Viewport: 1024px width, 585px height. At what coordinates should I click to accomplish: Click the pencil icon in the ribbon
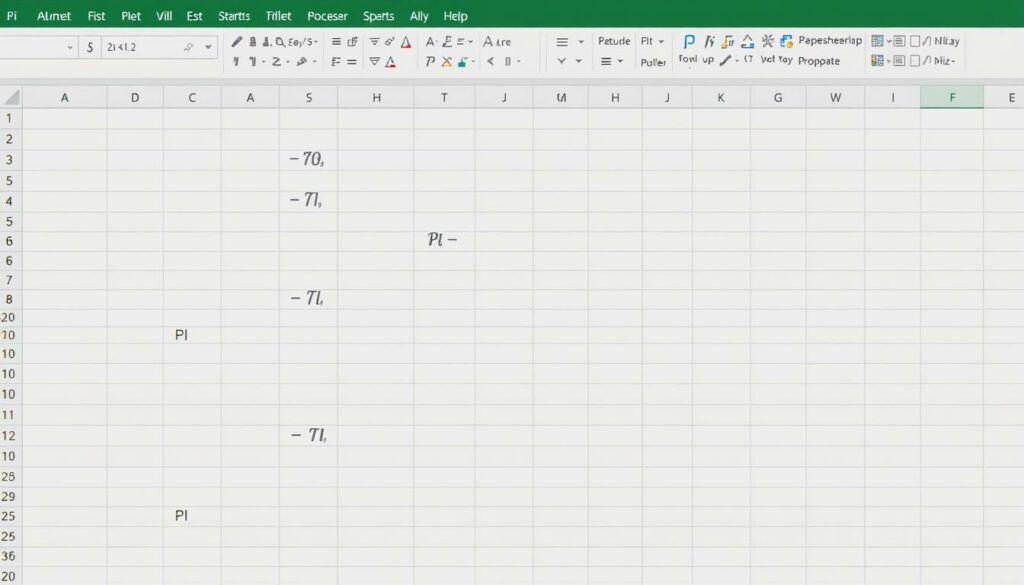[x=236, y=42]
